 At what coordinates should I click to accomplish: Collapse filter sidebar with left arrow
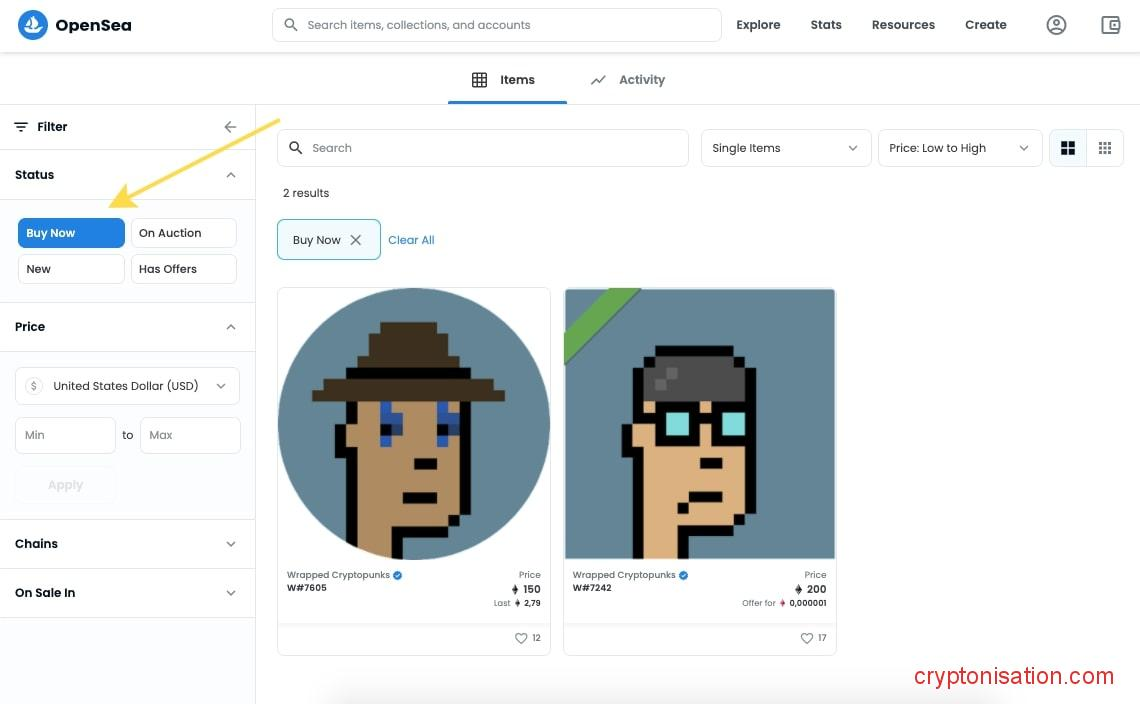pos(230,127)
